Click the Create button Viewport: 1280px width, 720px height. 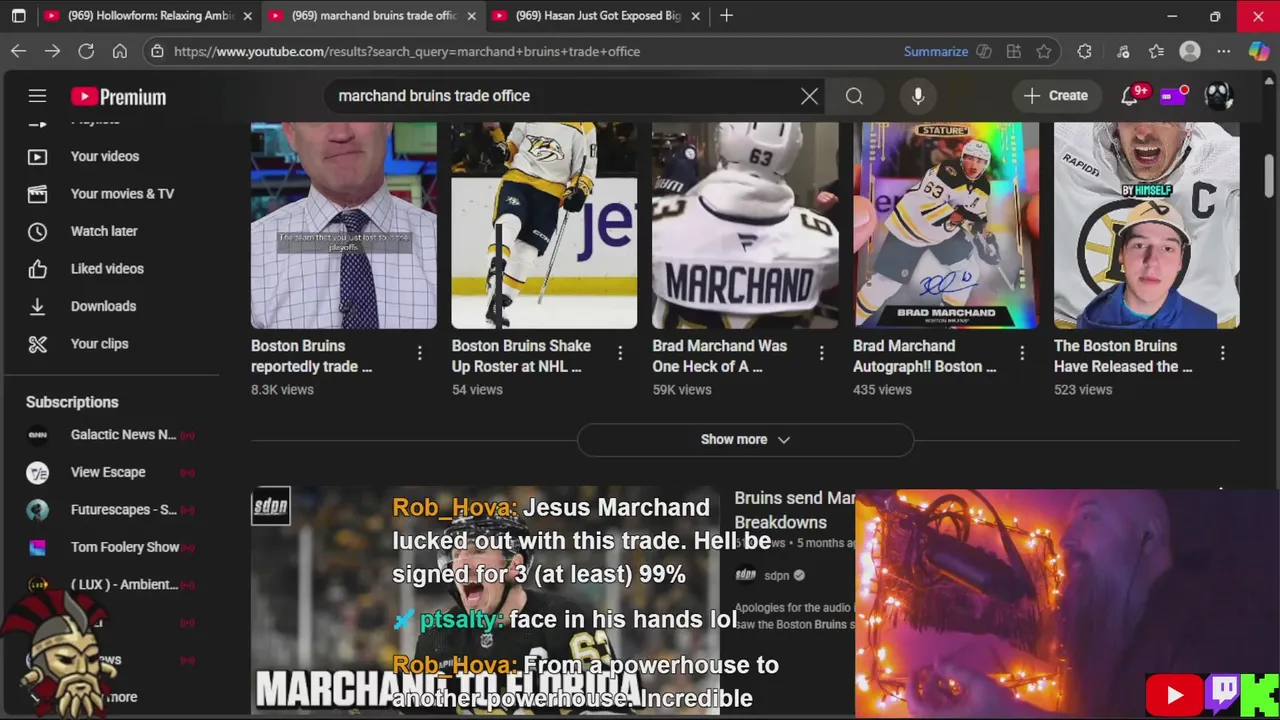[x=1055, y=96]
